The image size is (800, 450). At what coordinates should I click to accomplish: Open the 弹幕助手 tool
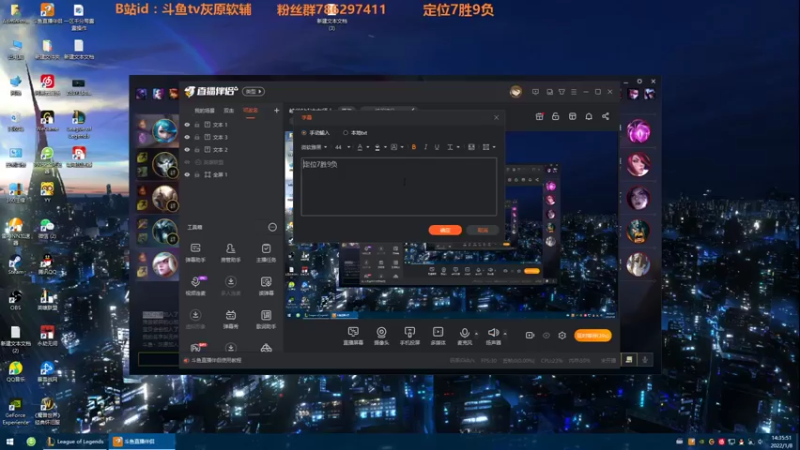click(x=195, y=253)
